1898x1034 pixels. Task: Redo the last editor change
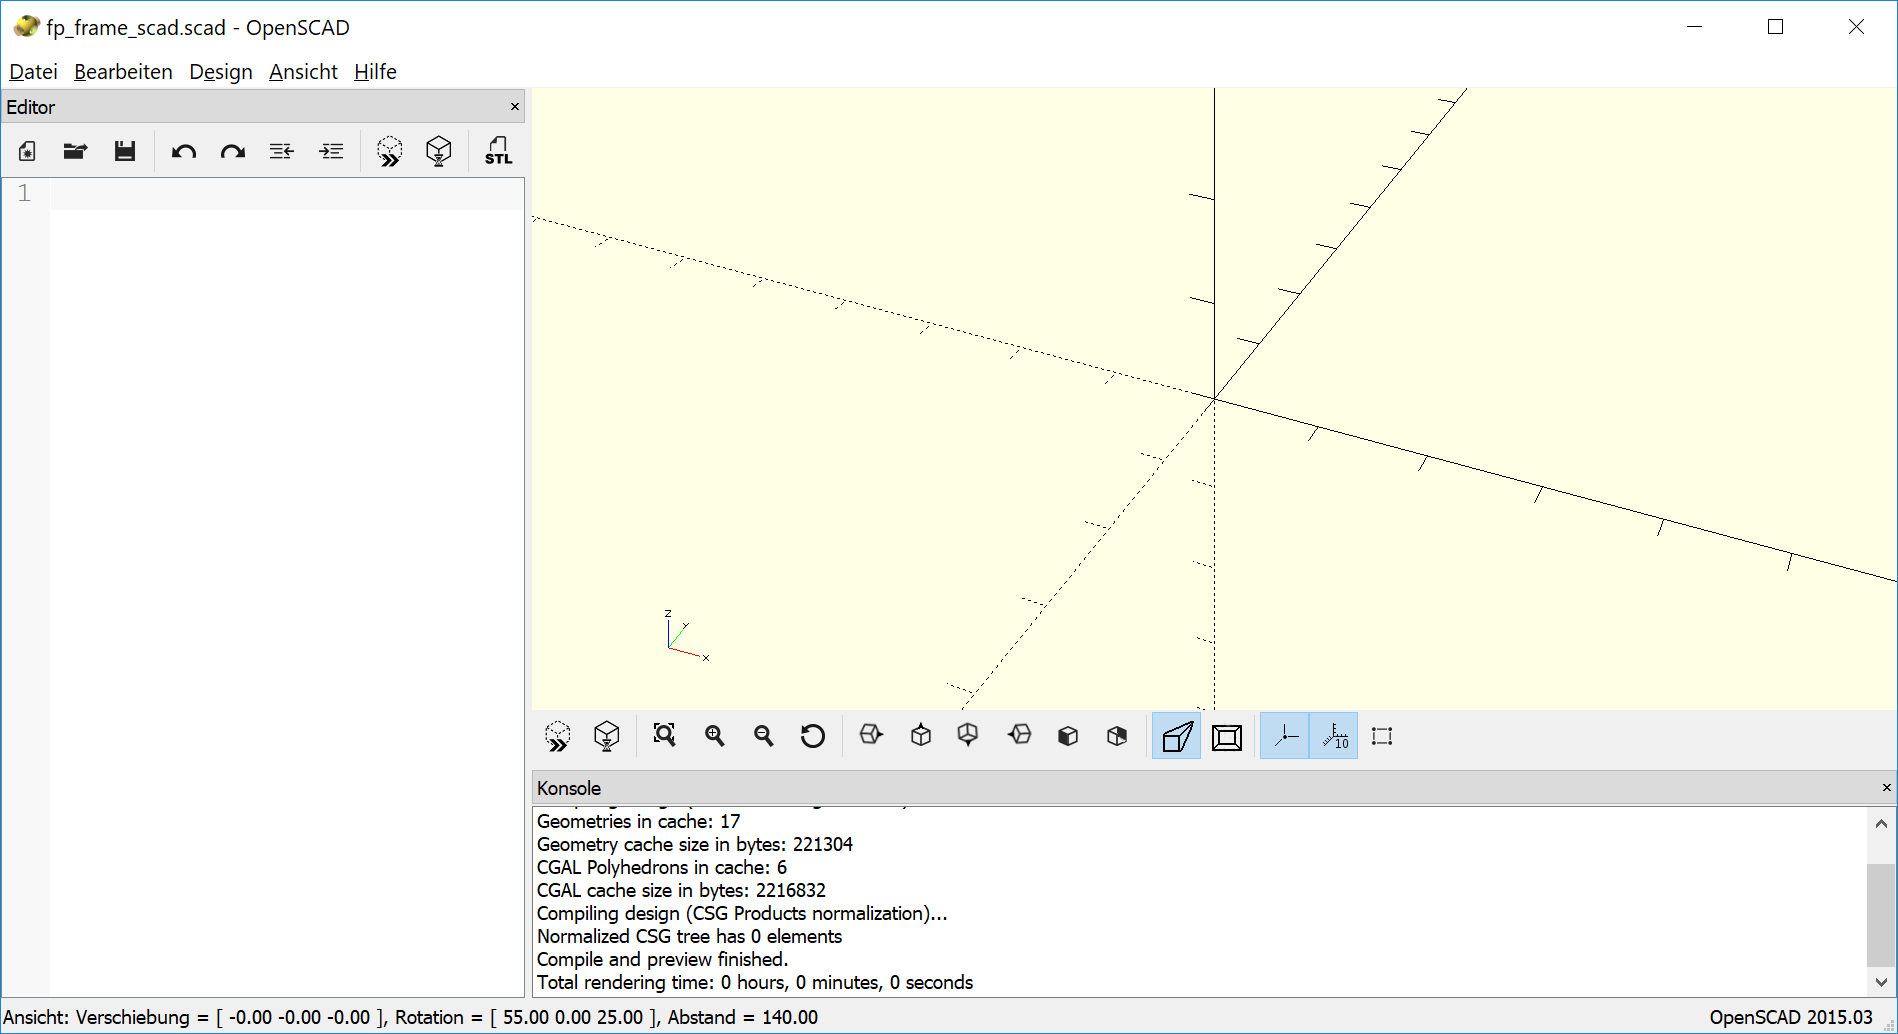coord(232,151)
